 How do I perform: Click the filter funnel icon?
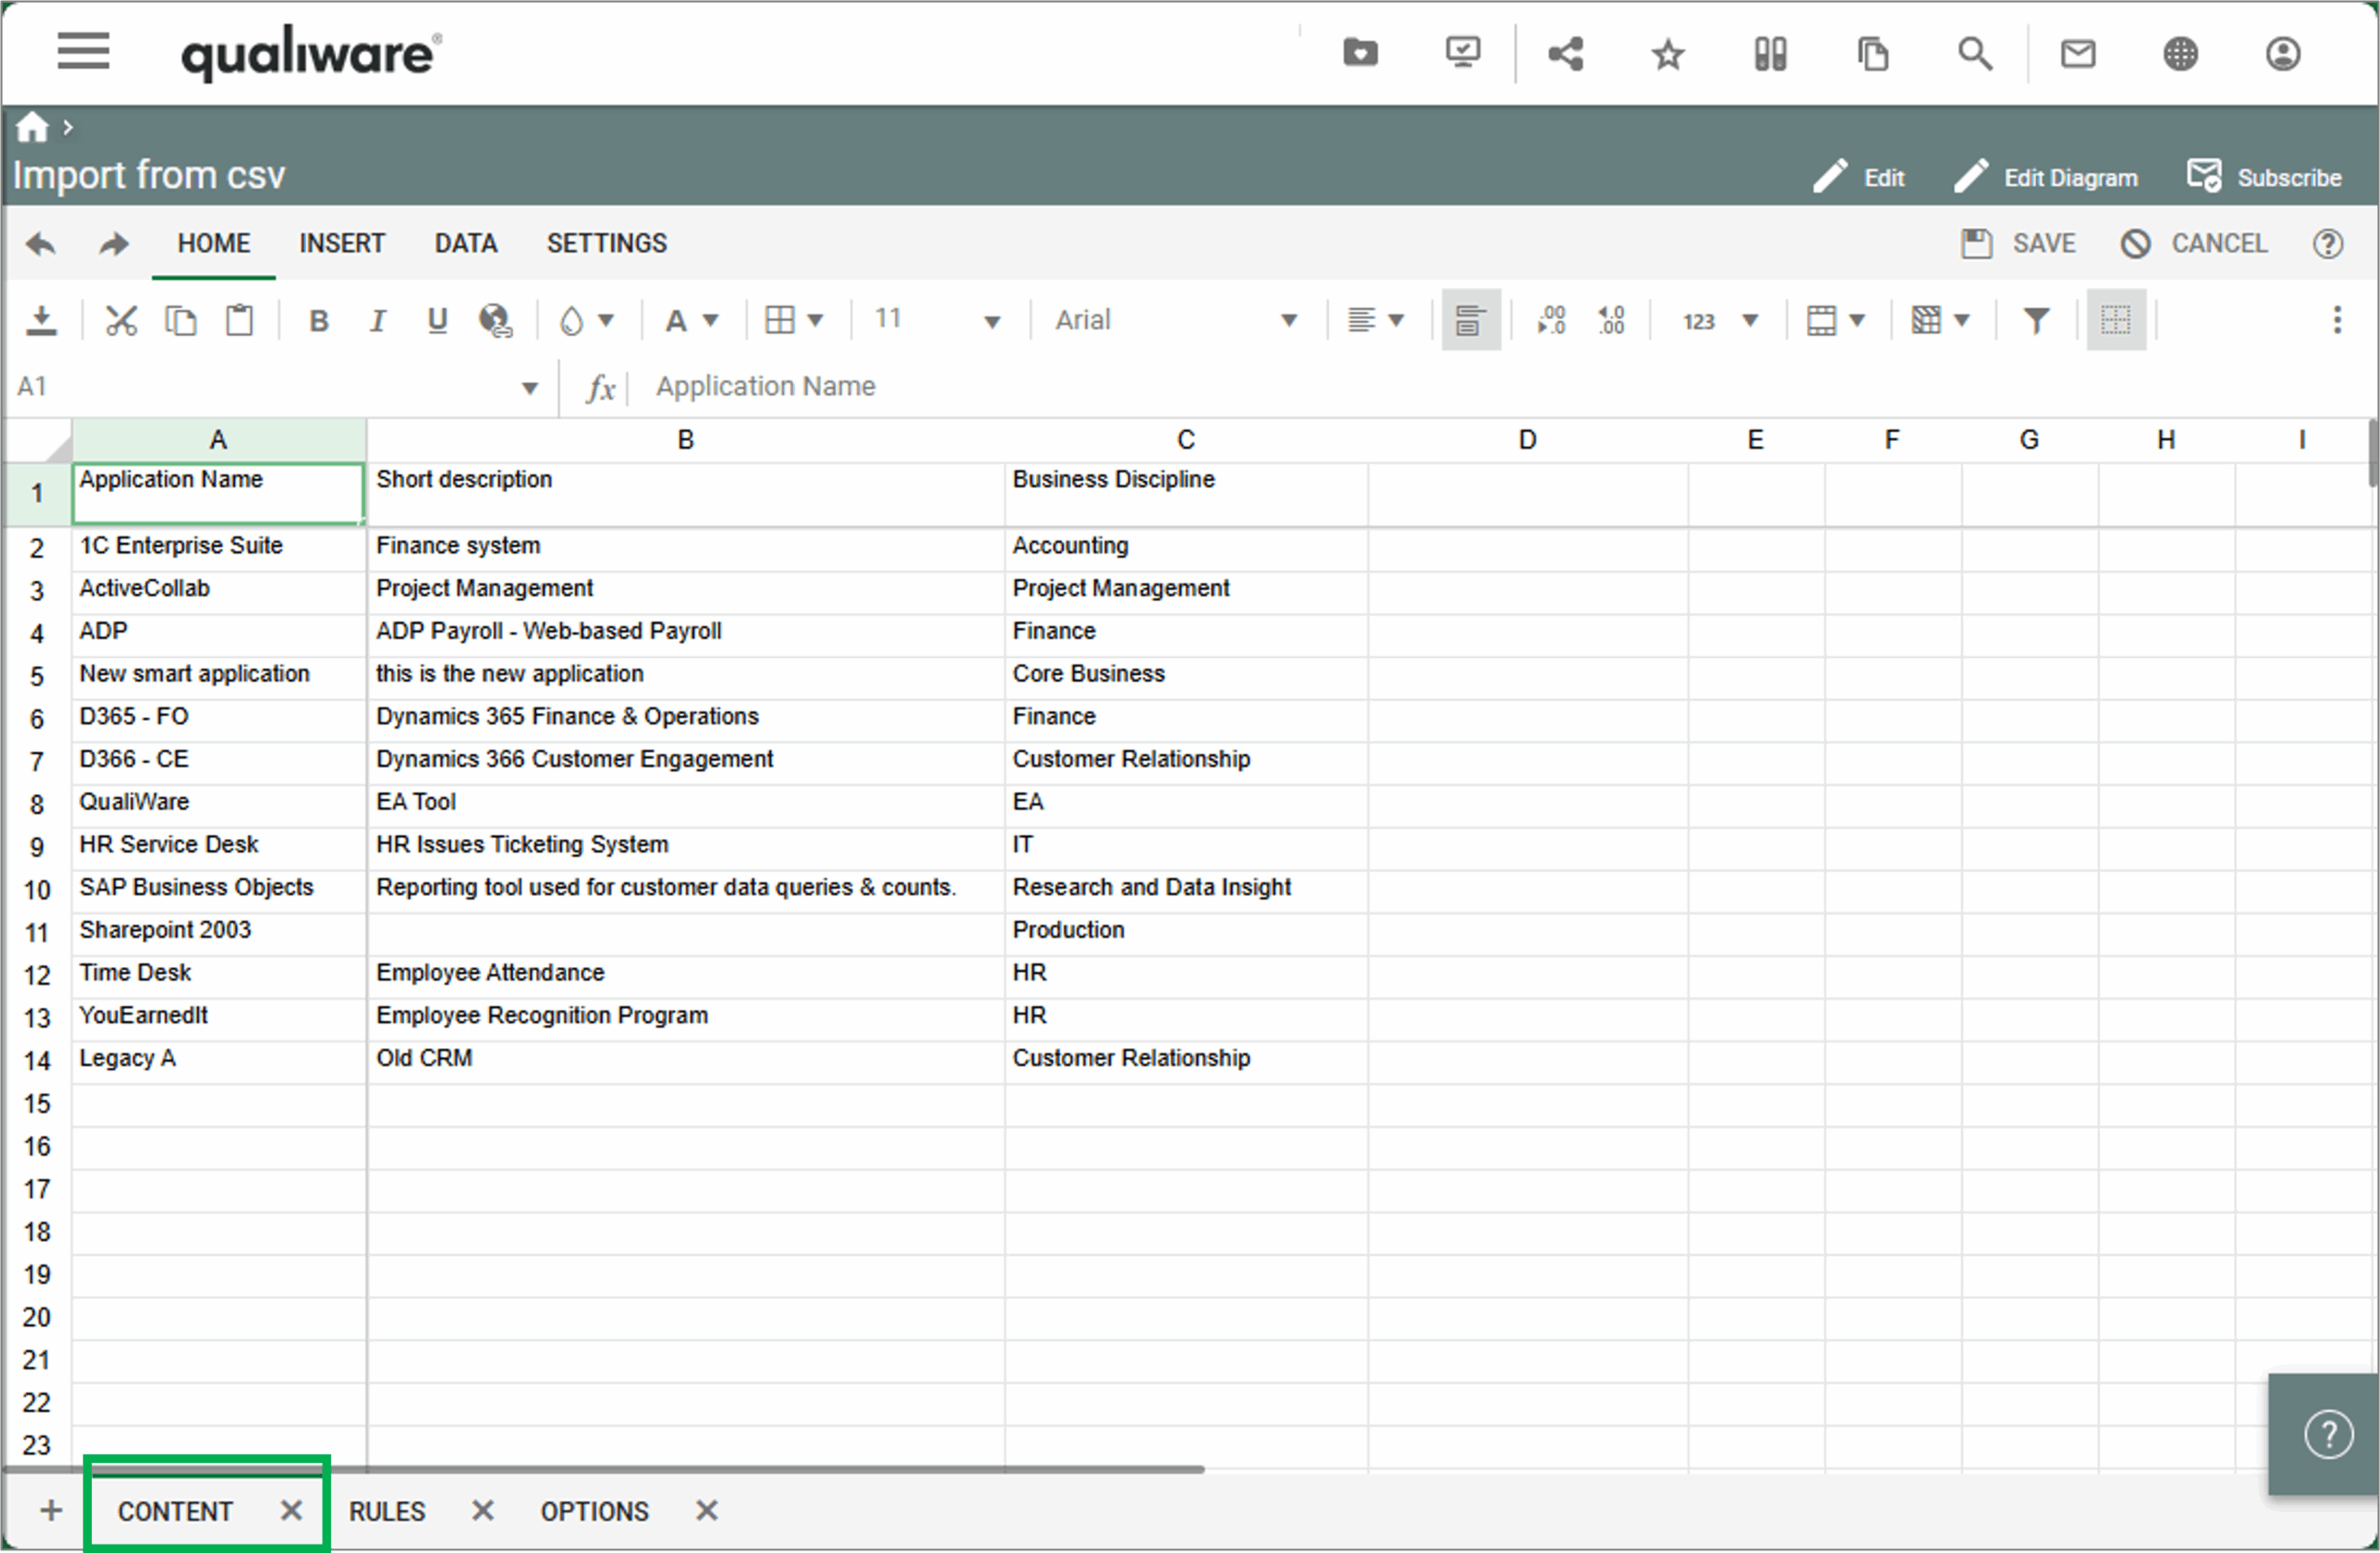(x=2035, y=320)
